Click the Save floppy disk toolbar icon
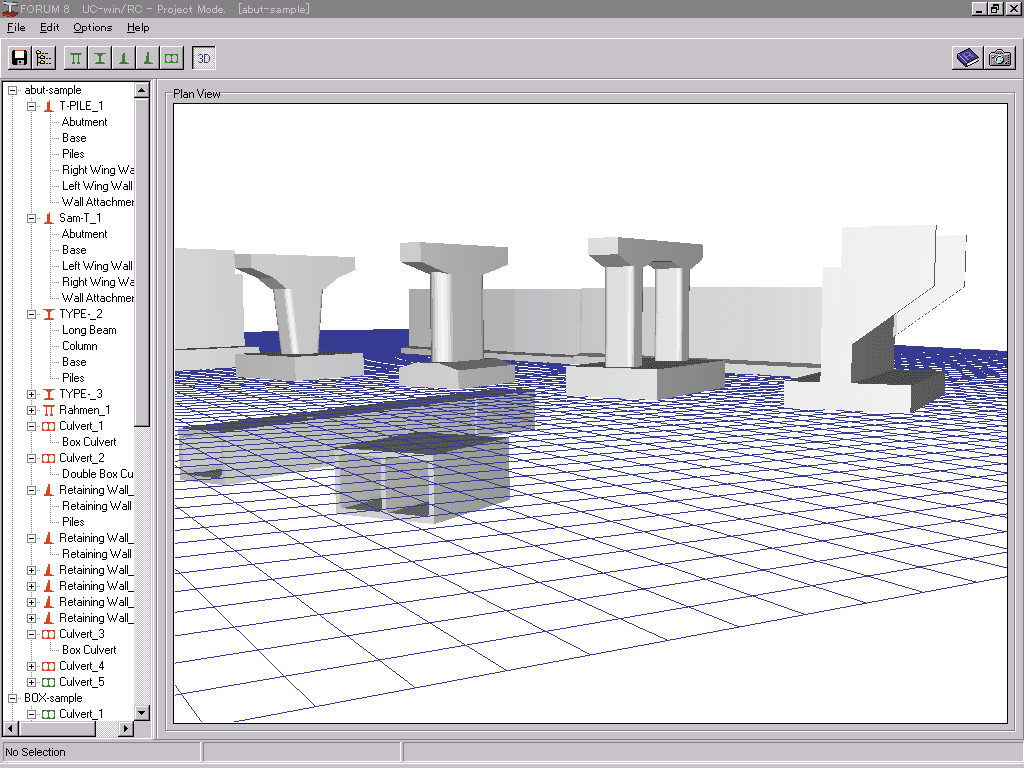Viewport: 1024px width, 768px height. click(x=19, y=59)
